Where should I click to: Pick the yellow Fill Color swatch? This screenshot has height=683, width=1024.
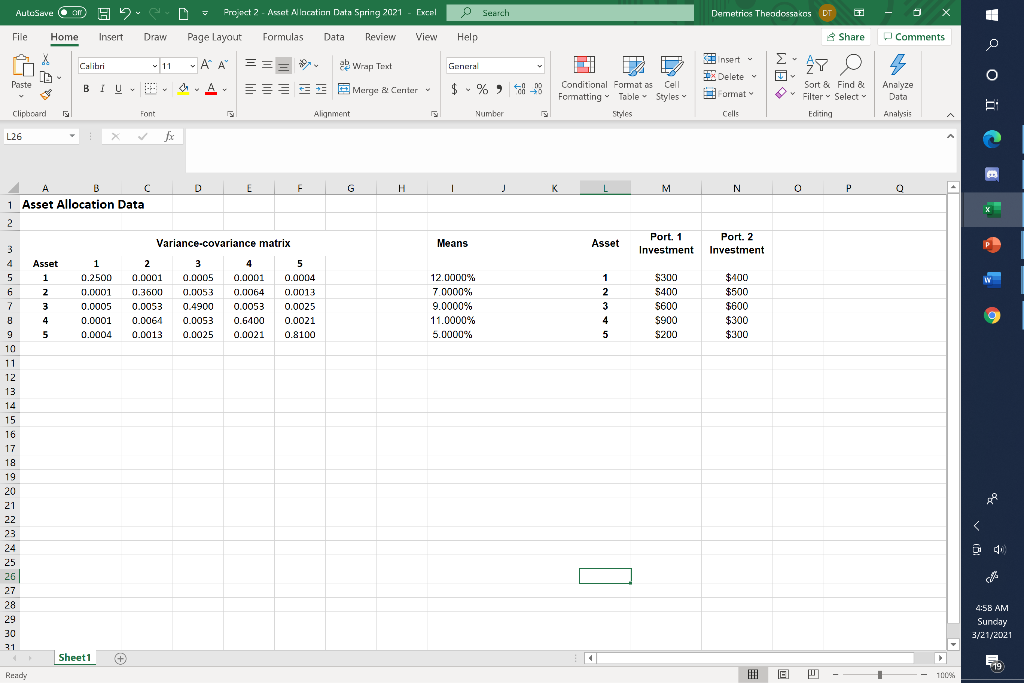click(184, 89)
